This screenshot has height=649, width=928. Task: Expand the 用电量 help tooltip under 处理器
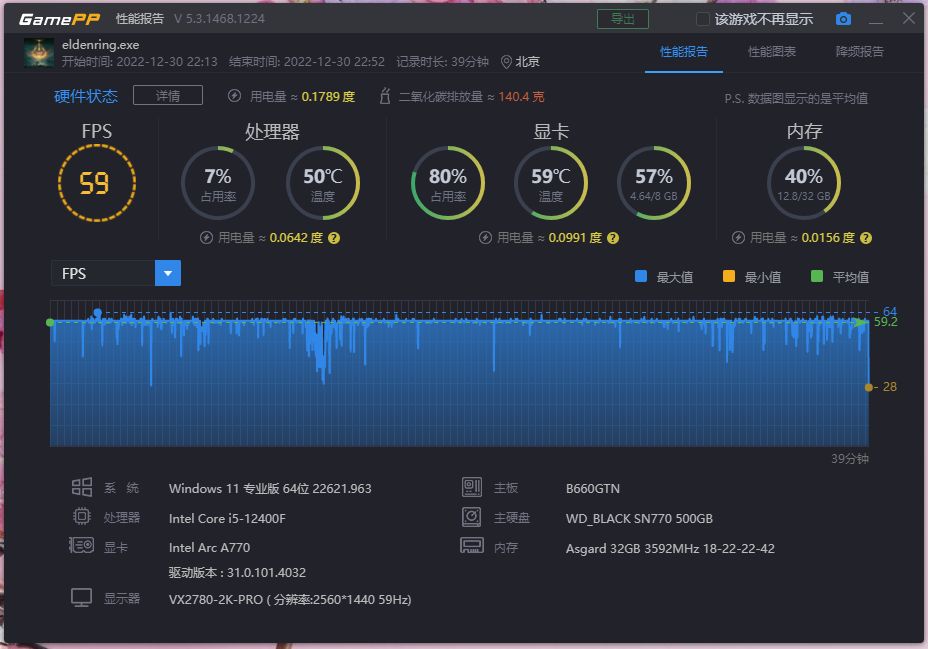(x=336, y=238)
